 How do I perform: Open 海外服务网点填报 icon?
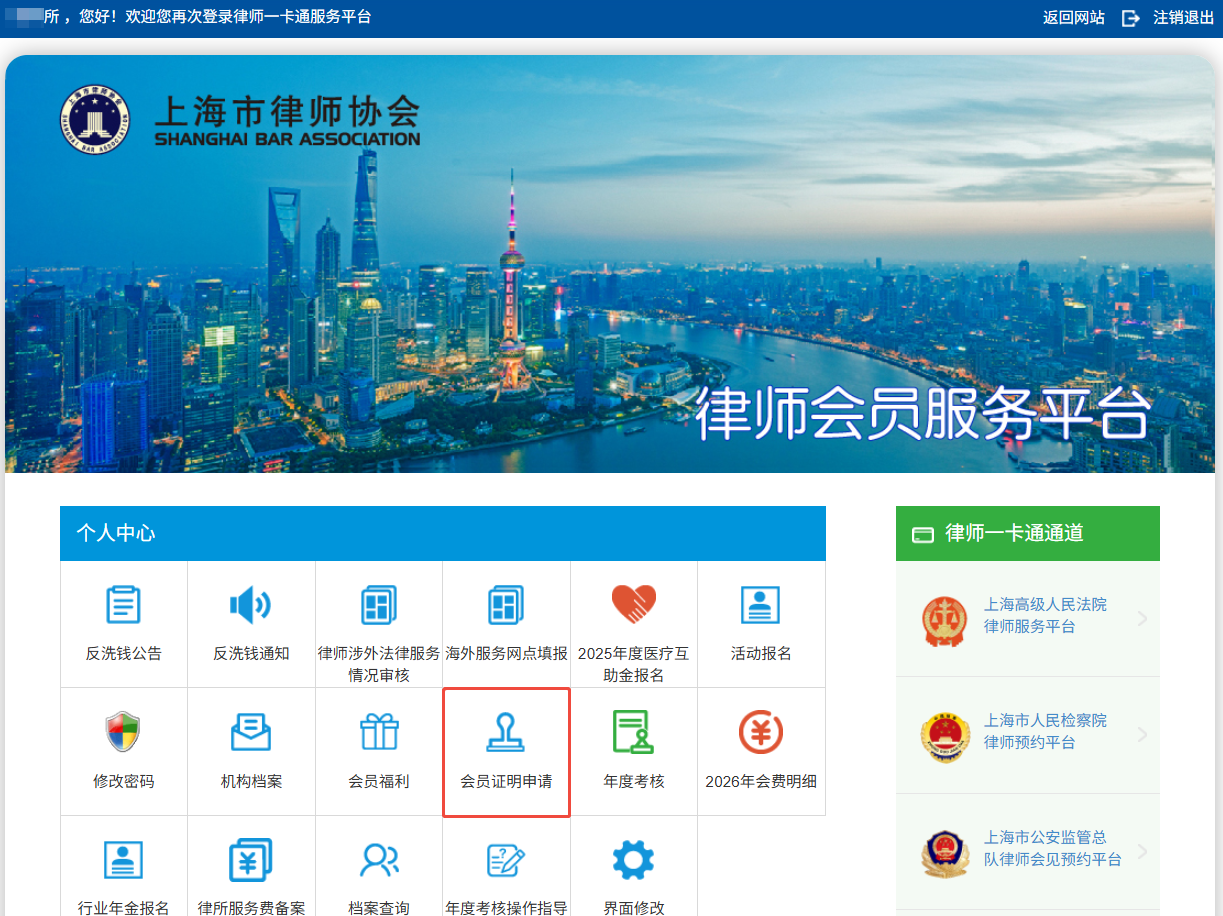pyautogui.click(x=506, y=605)
